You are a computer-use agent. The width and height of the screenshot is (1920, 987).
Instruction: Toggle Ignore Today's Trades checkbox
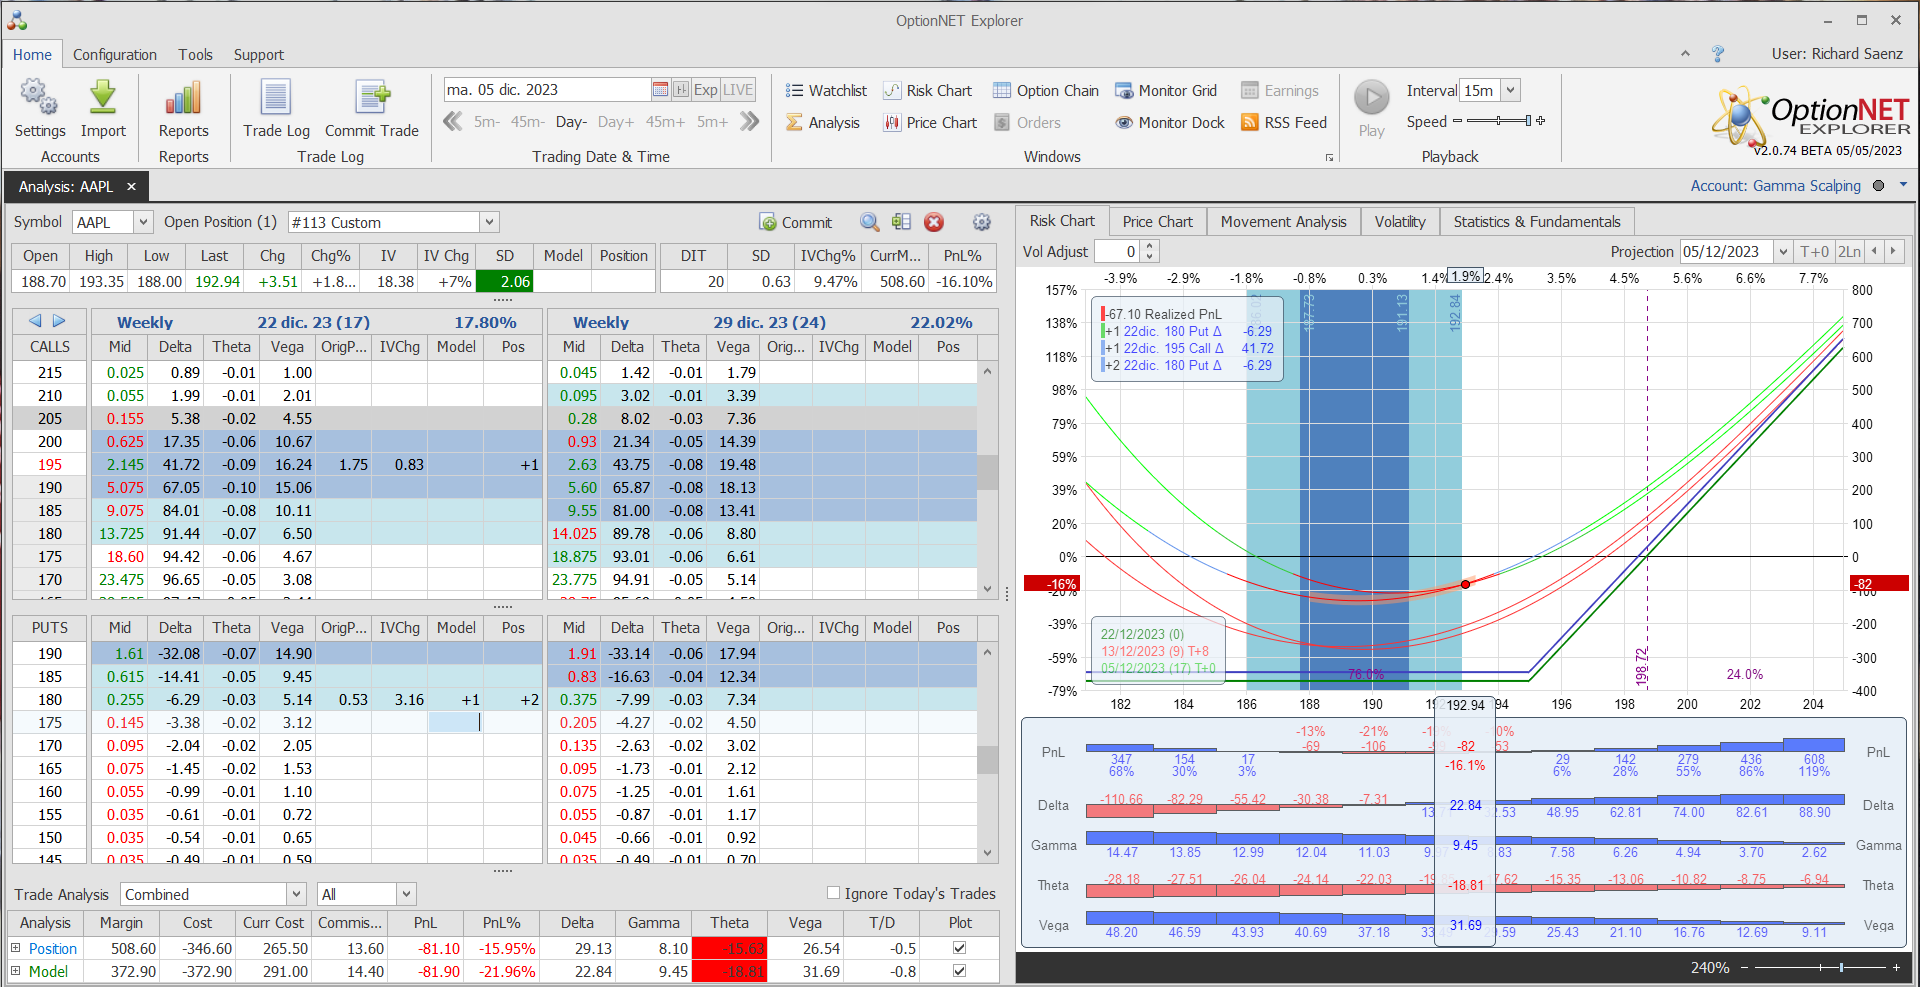coord(833,893)
